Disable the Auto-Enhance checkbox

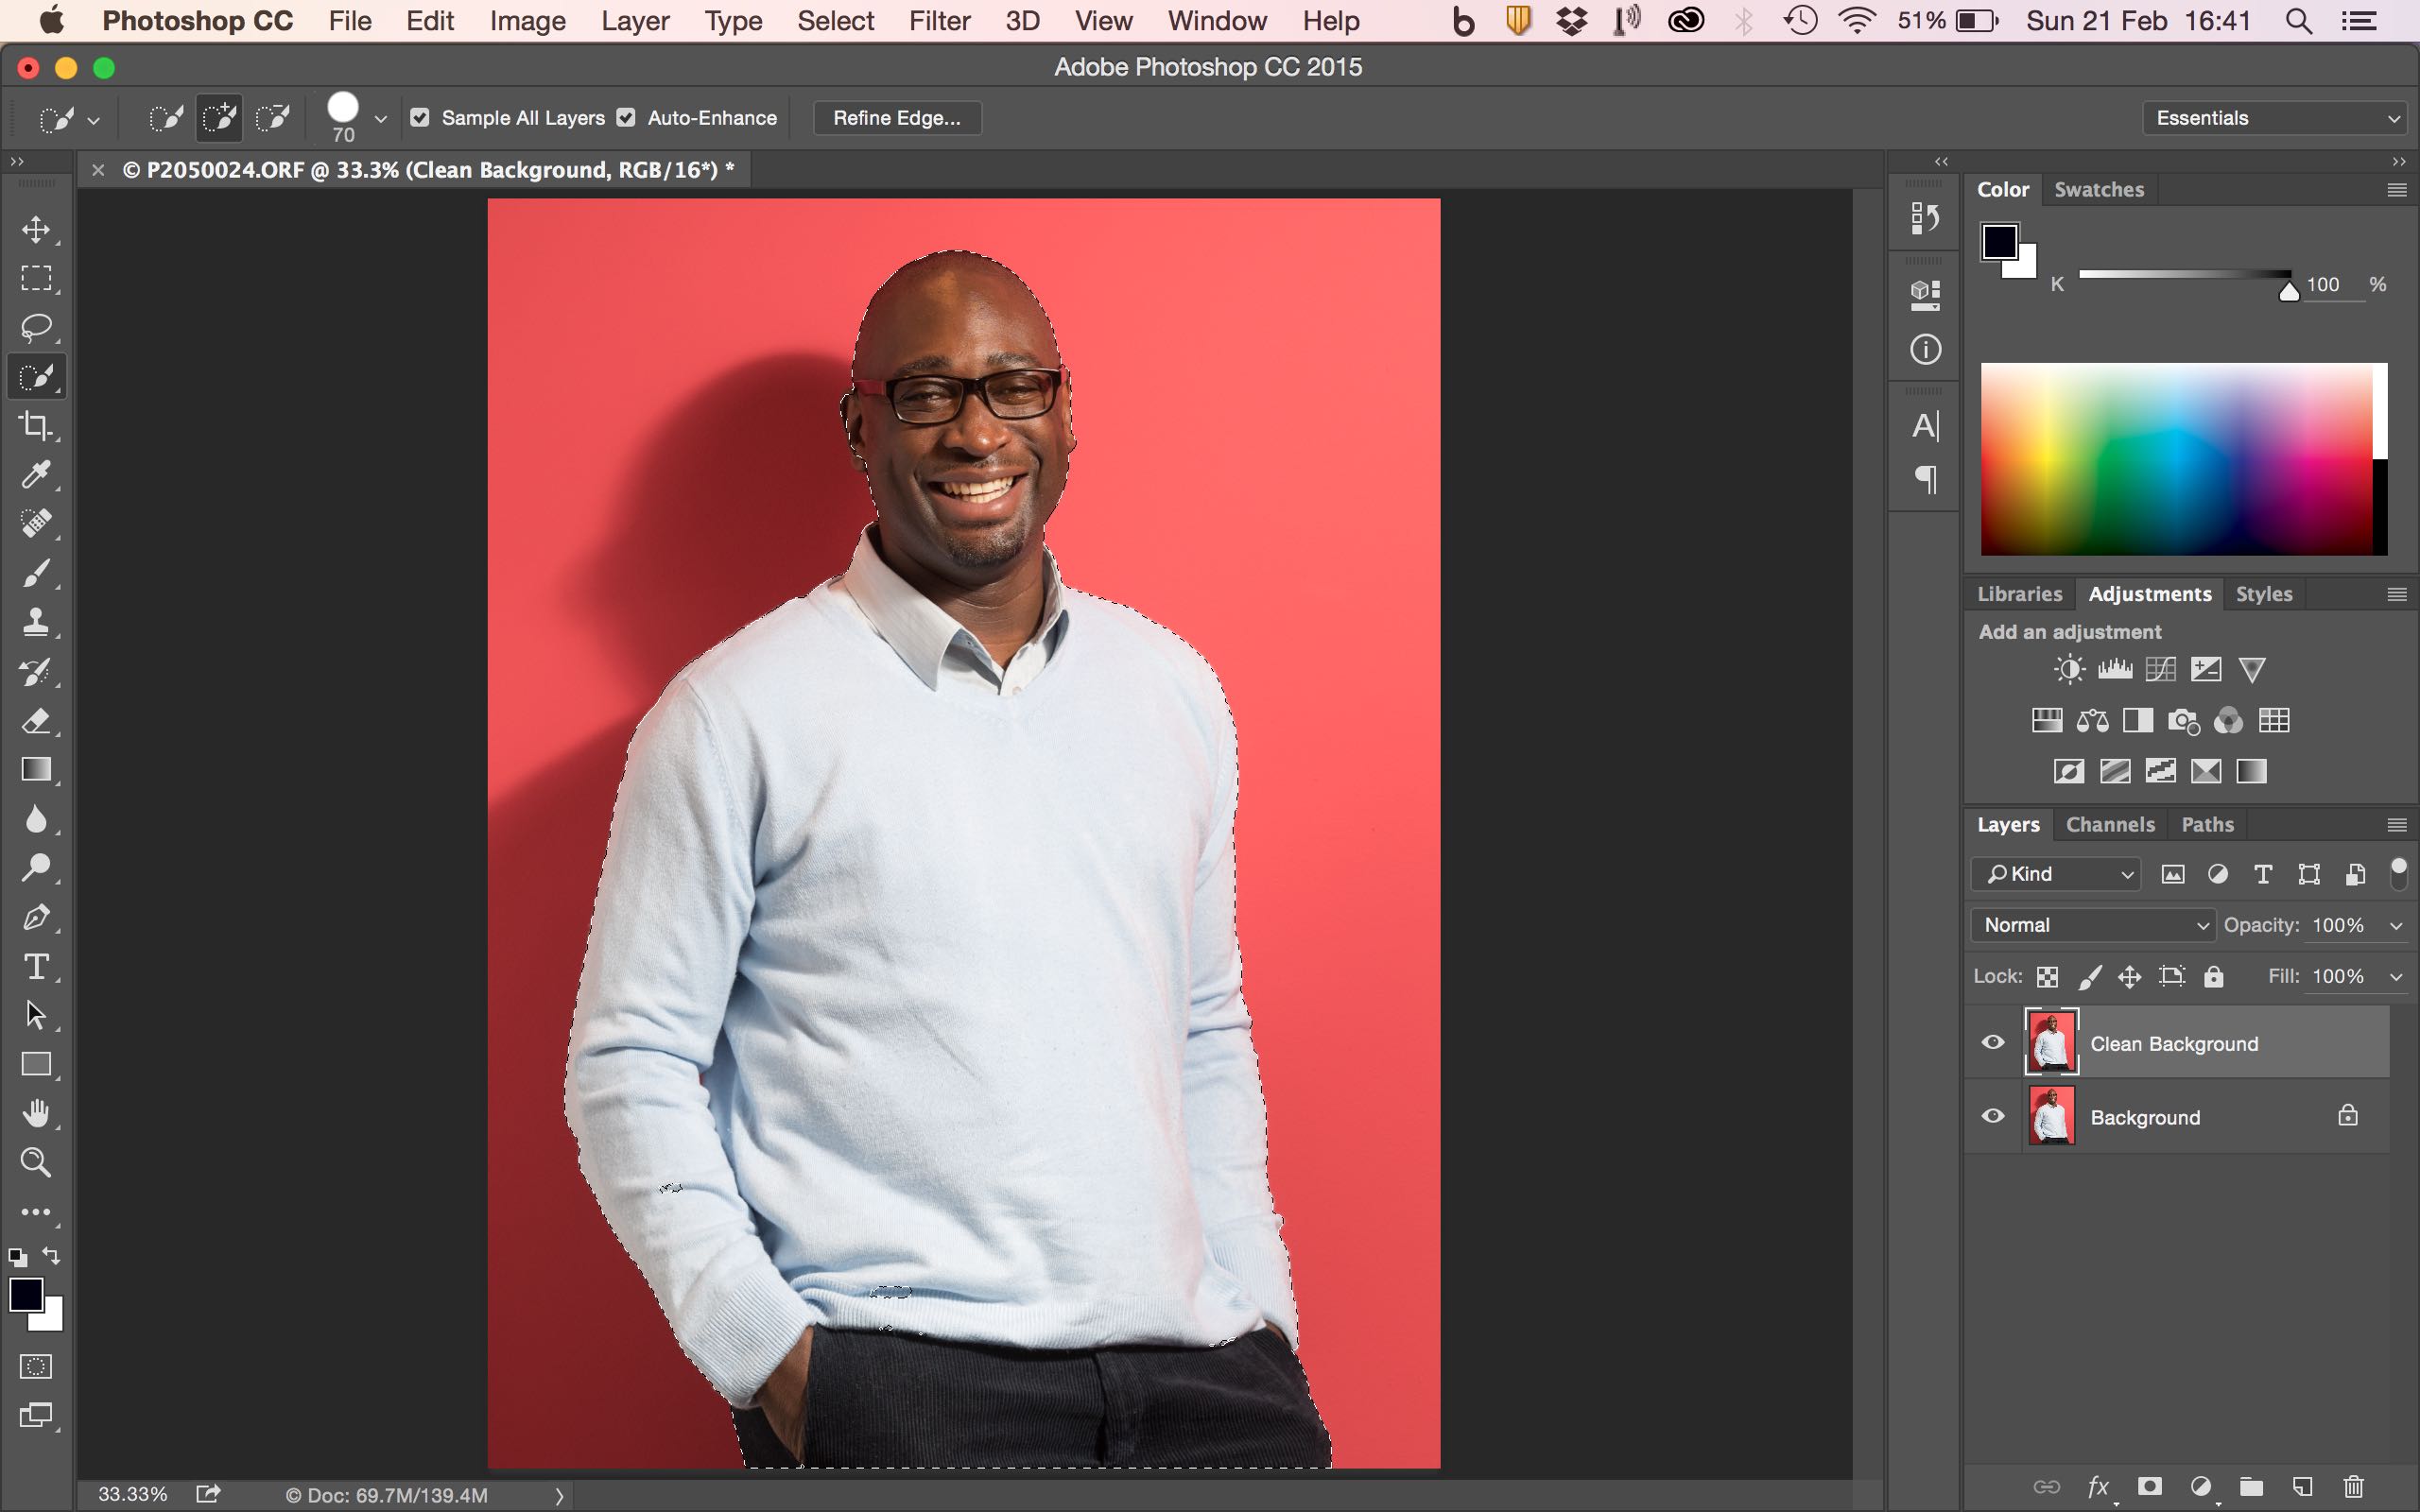click(626, 118)
